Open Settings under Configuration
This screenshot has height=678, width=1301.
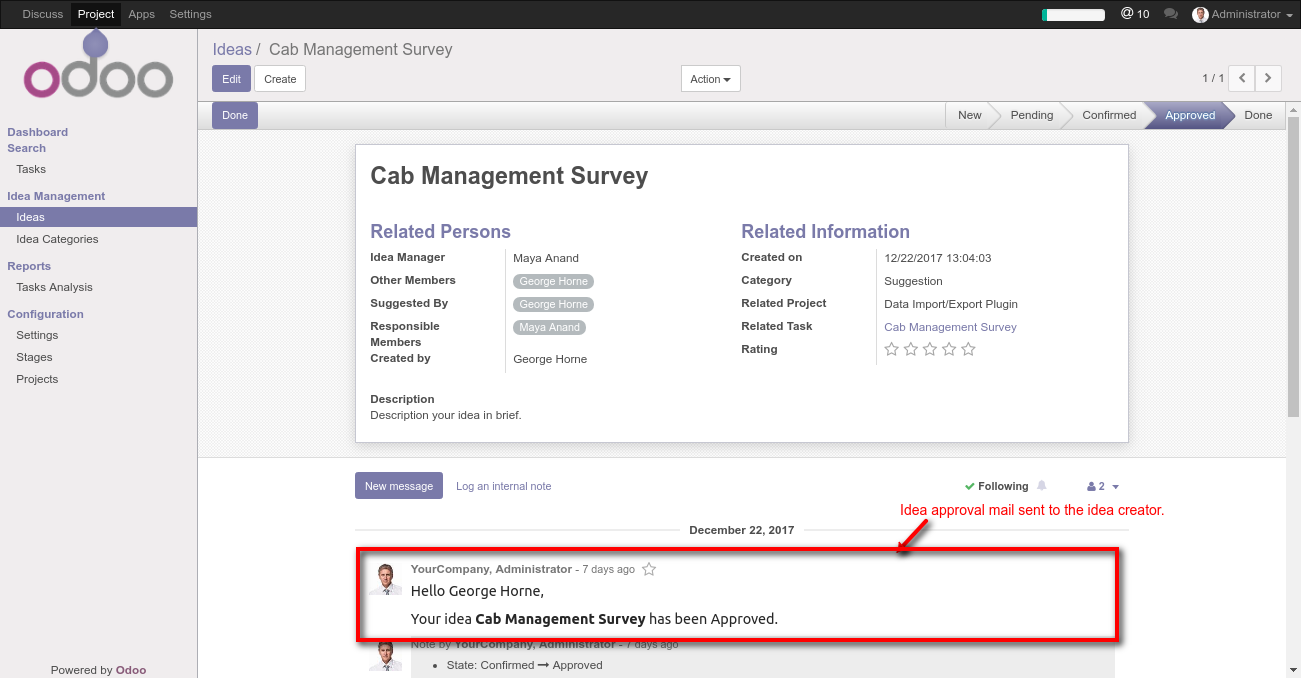point(37,335)
